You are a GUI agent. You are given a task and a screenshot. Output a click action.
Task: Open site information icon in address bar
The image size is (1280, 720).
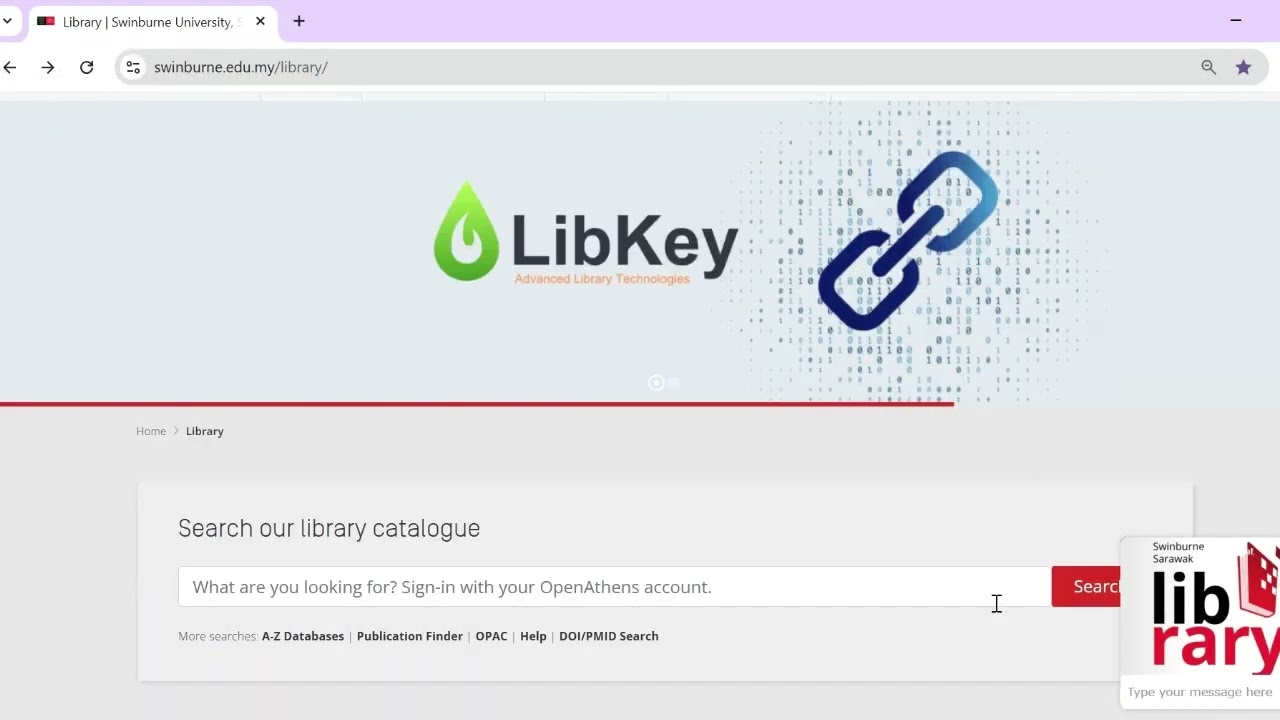pyautogui.click(x=133, y=67)
